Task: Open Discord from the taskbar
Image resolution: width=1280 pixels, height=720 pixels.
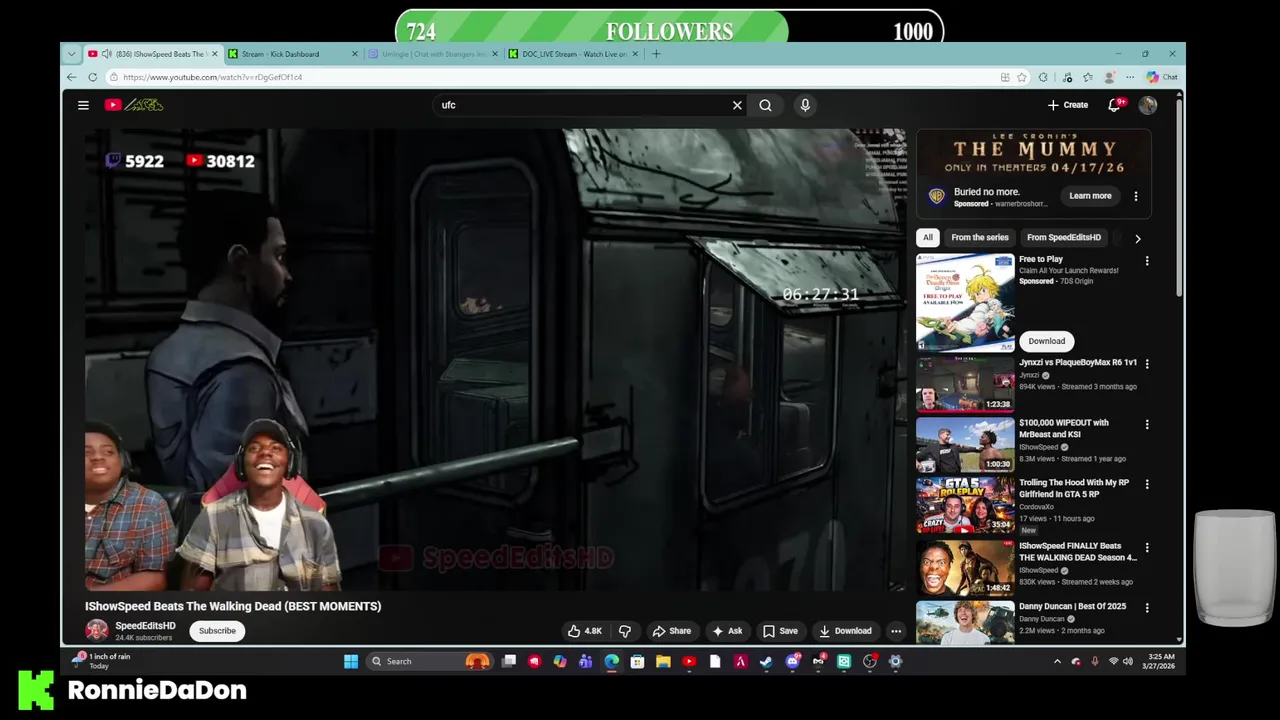Action: tap(793, 661)
